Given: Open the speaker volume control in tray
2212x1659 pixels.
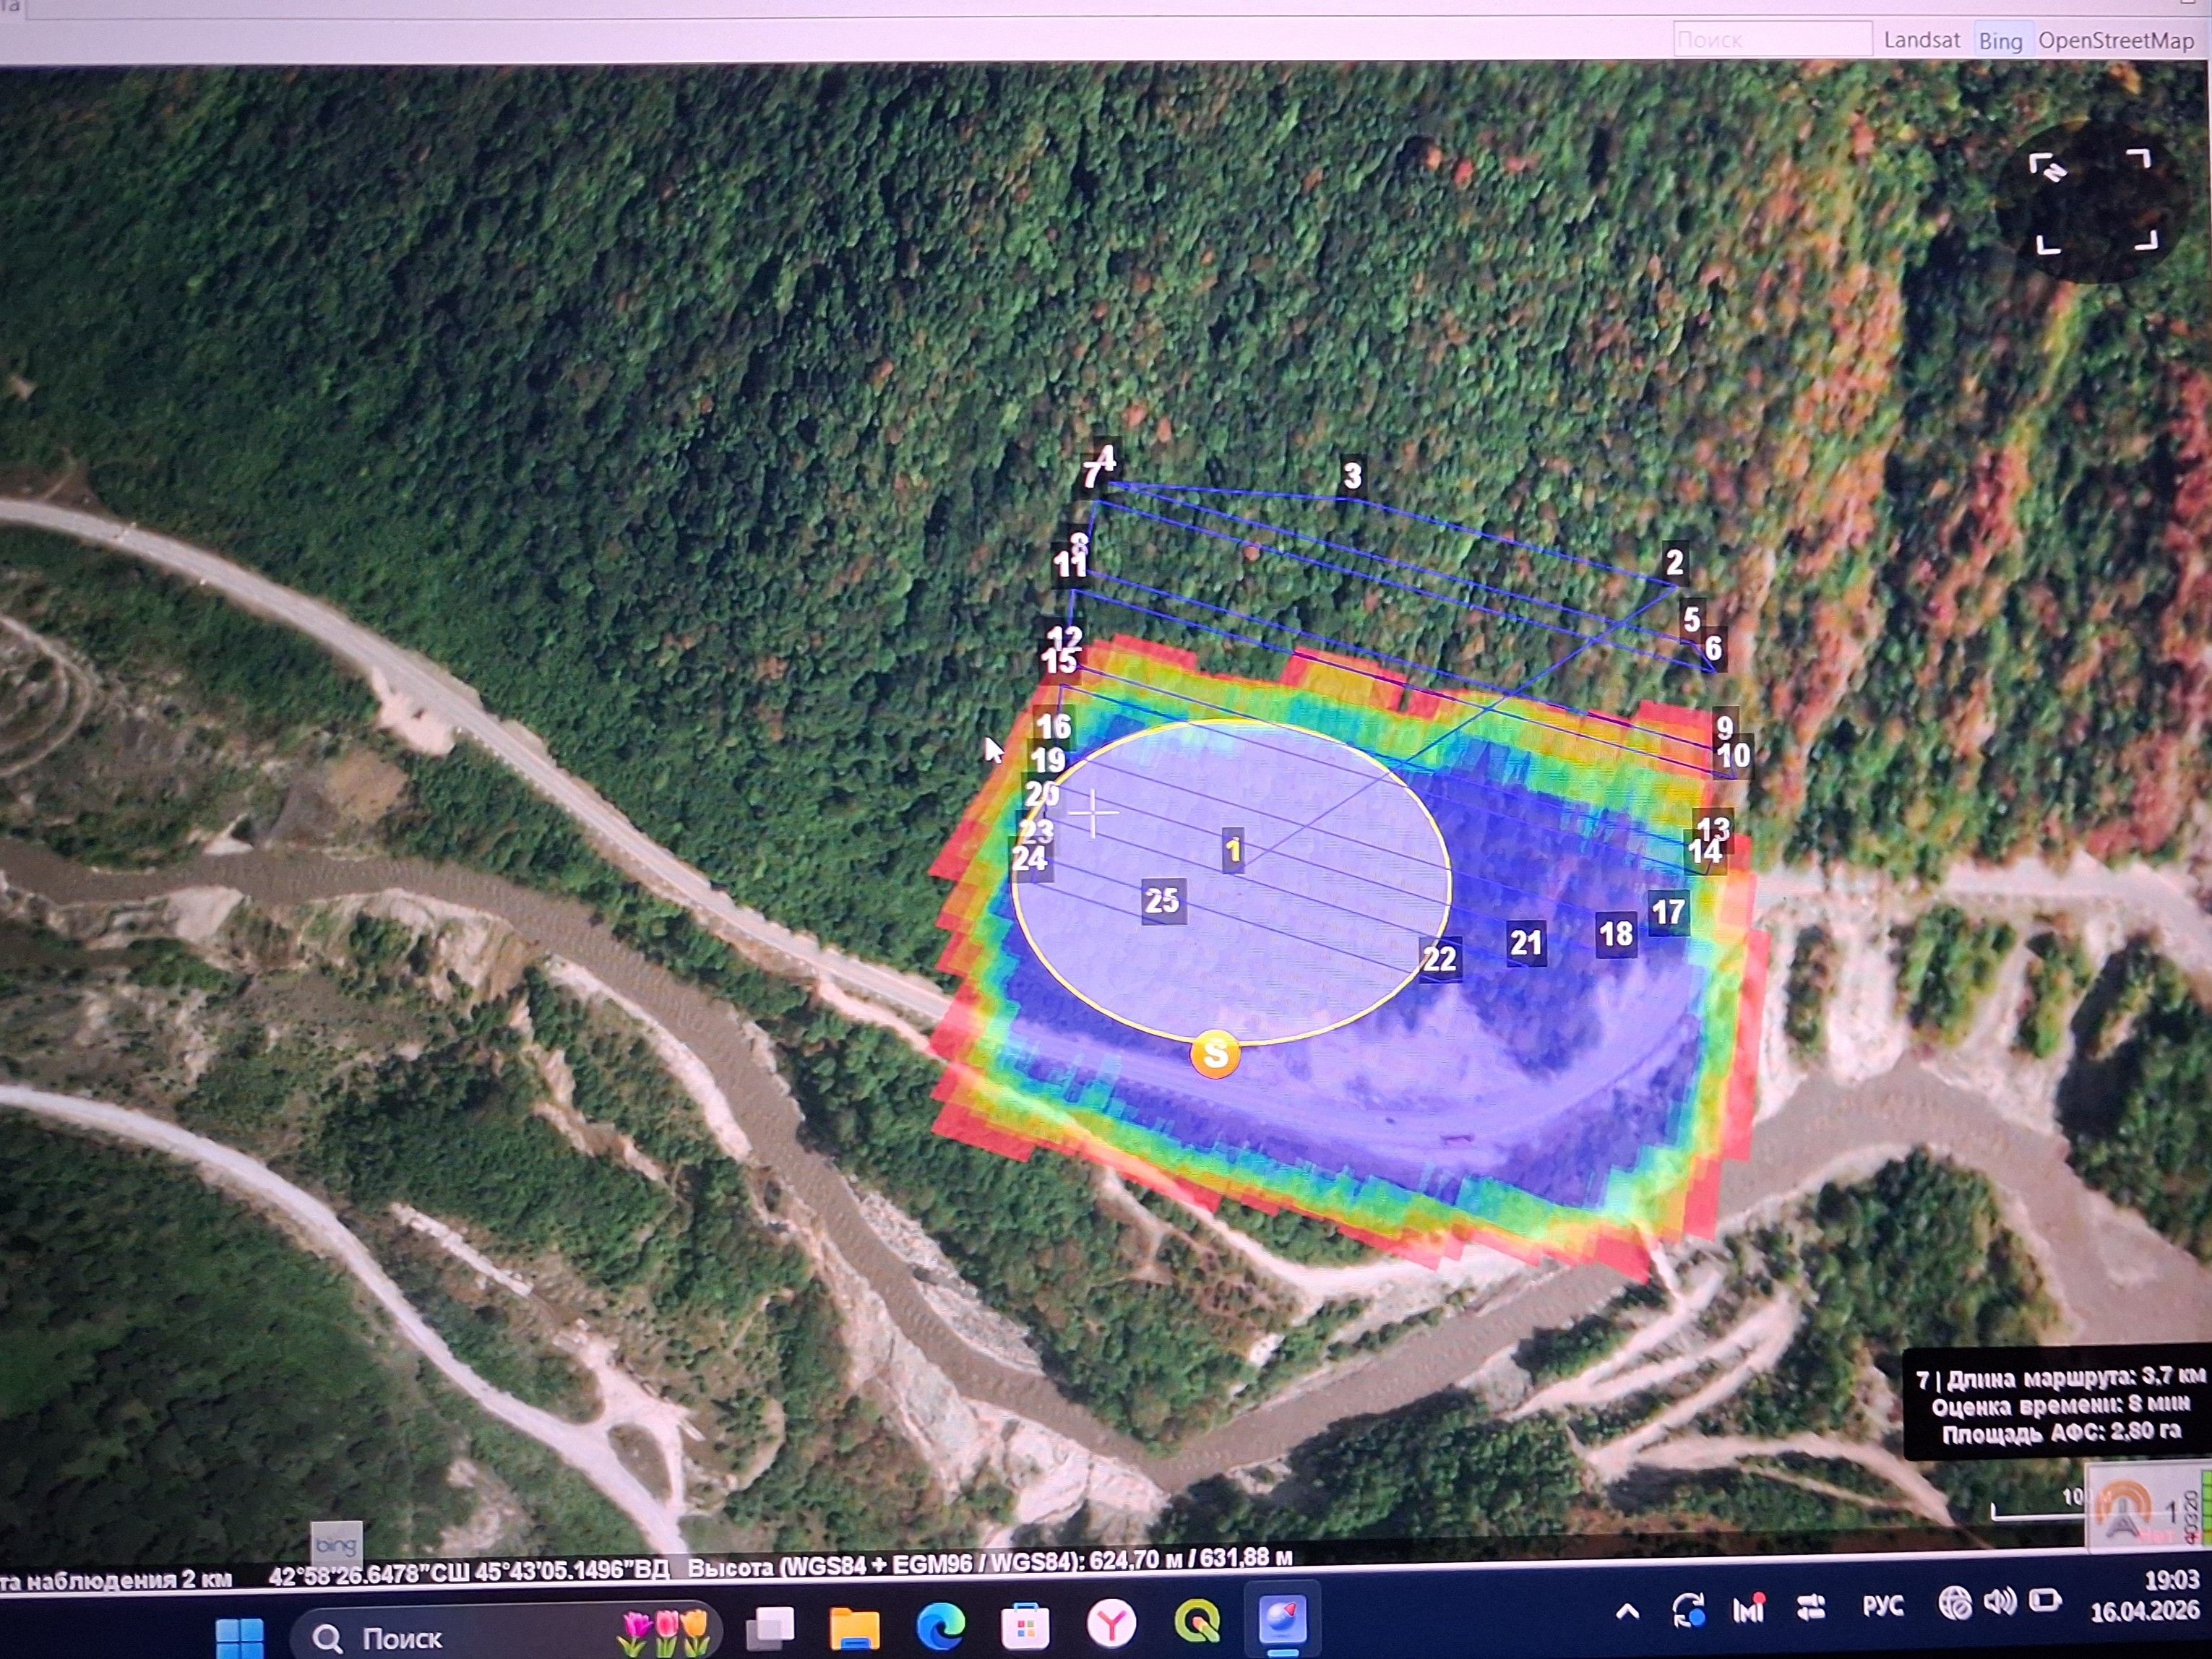Looking at the screenshot, I should pos(1999,1602).
